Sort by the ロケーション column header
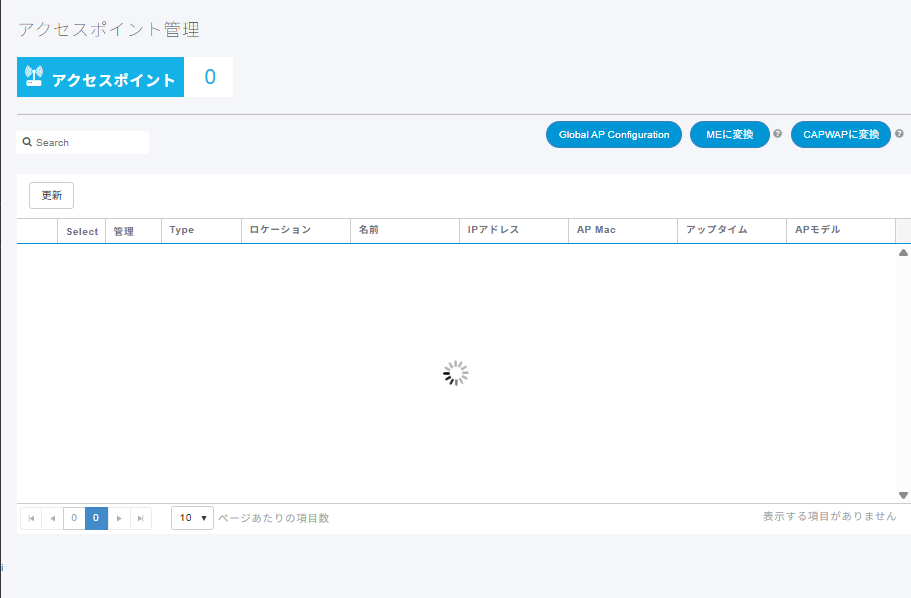Image resolution: width=911 pixels, height=598 pixels. point(280,230)
